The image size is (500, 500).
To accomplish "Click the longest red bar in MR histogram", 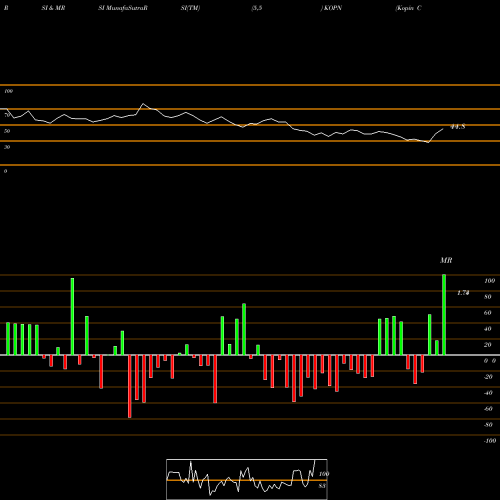I will point(130,386).
